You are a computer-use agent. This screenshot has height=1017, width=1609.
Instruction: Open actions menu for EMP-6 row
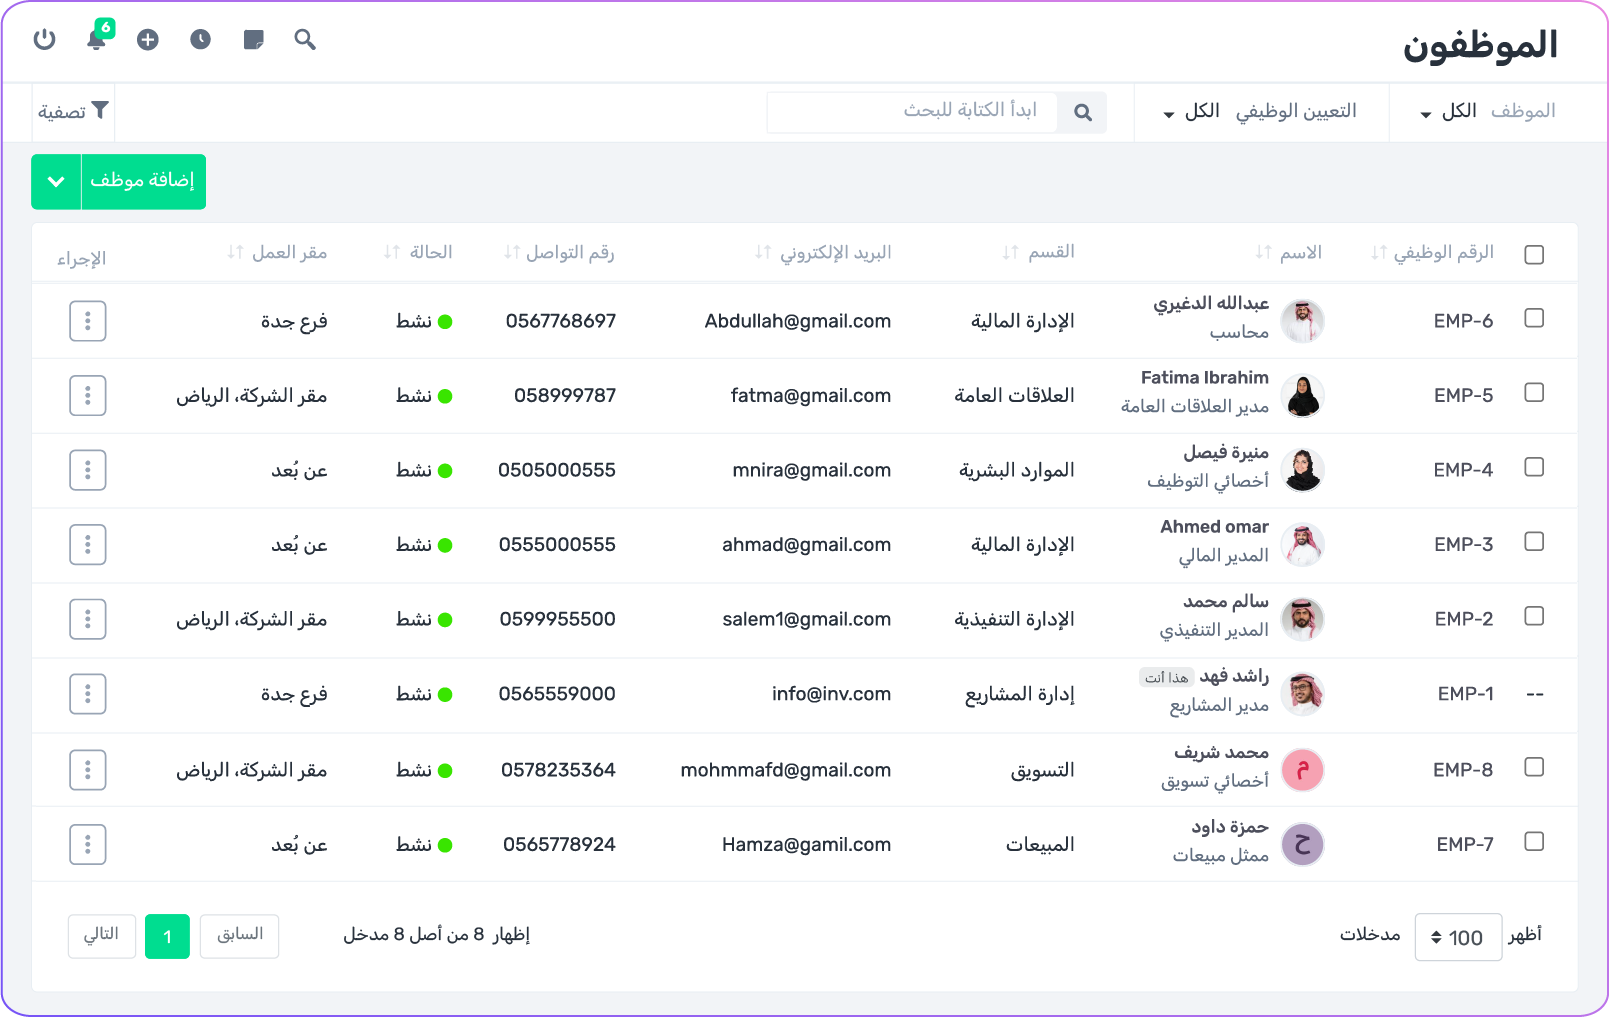pos(88,321)
